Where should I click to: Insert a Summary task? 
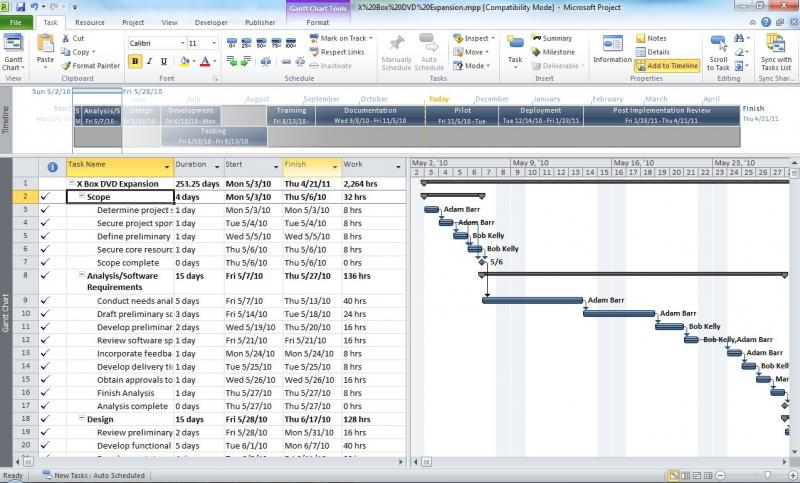coord(552,38)
